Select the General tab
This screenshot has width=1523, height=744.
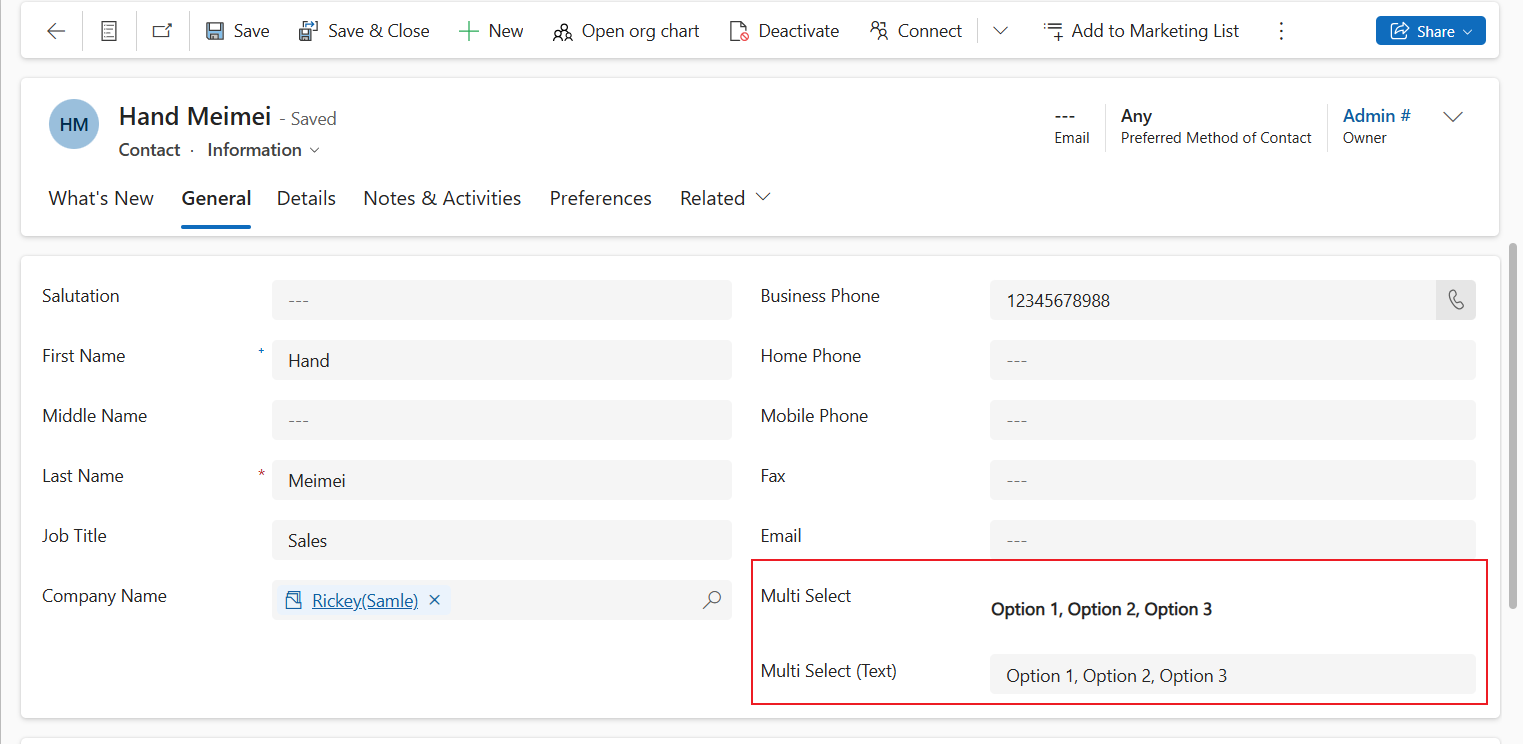(x=216, y=198)
